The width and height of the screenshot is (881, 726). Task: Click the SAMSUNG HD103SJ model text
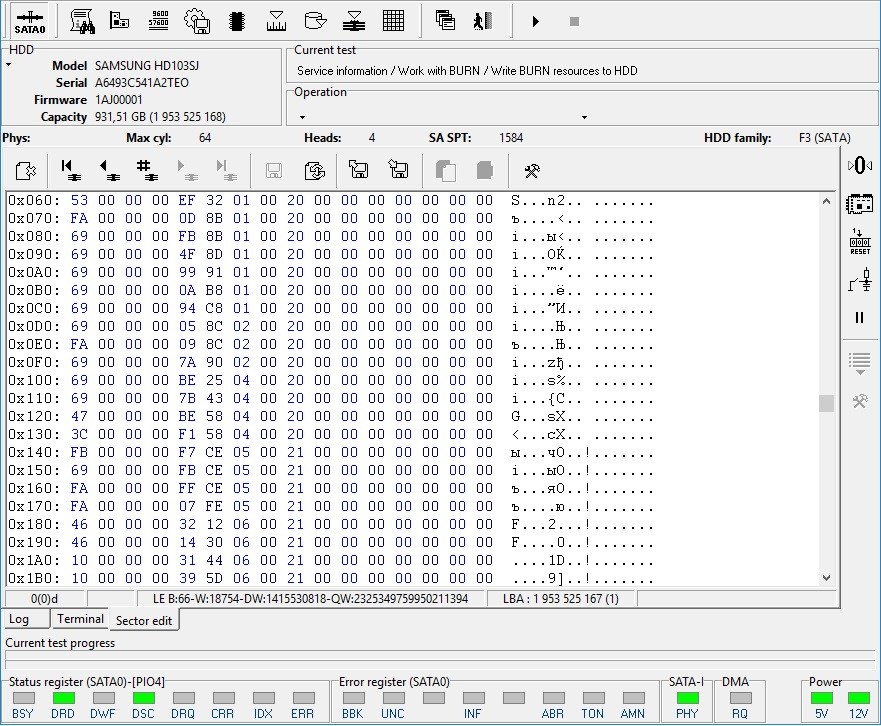click(147, 66)
